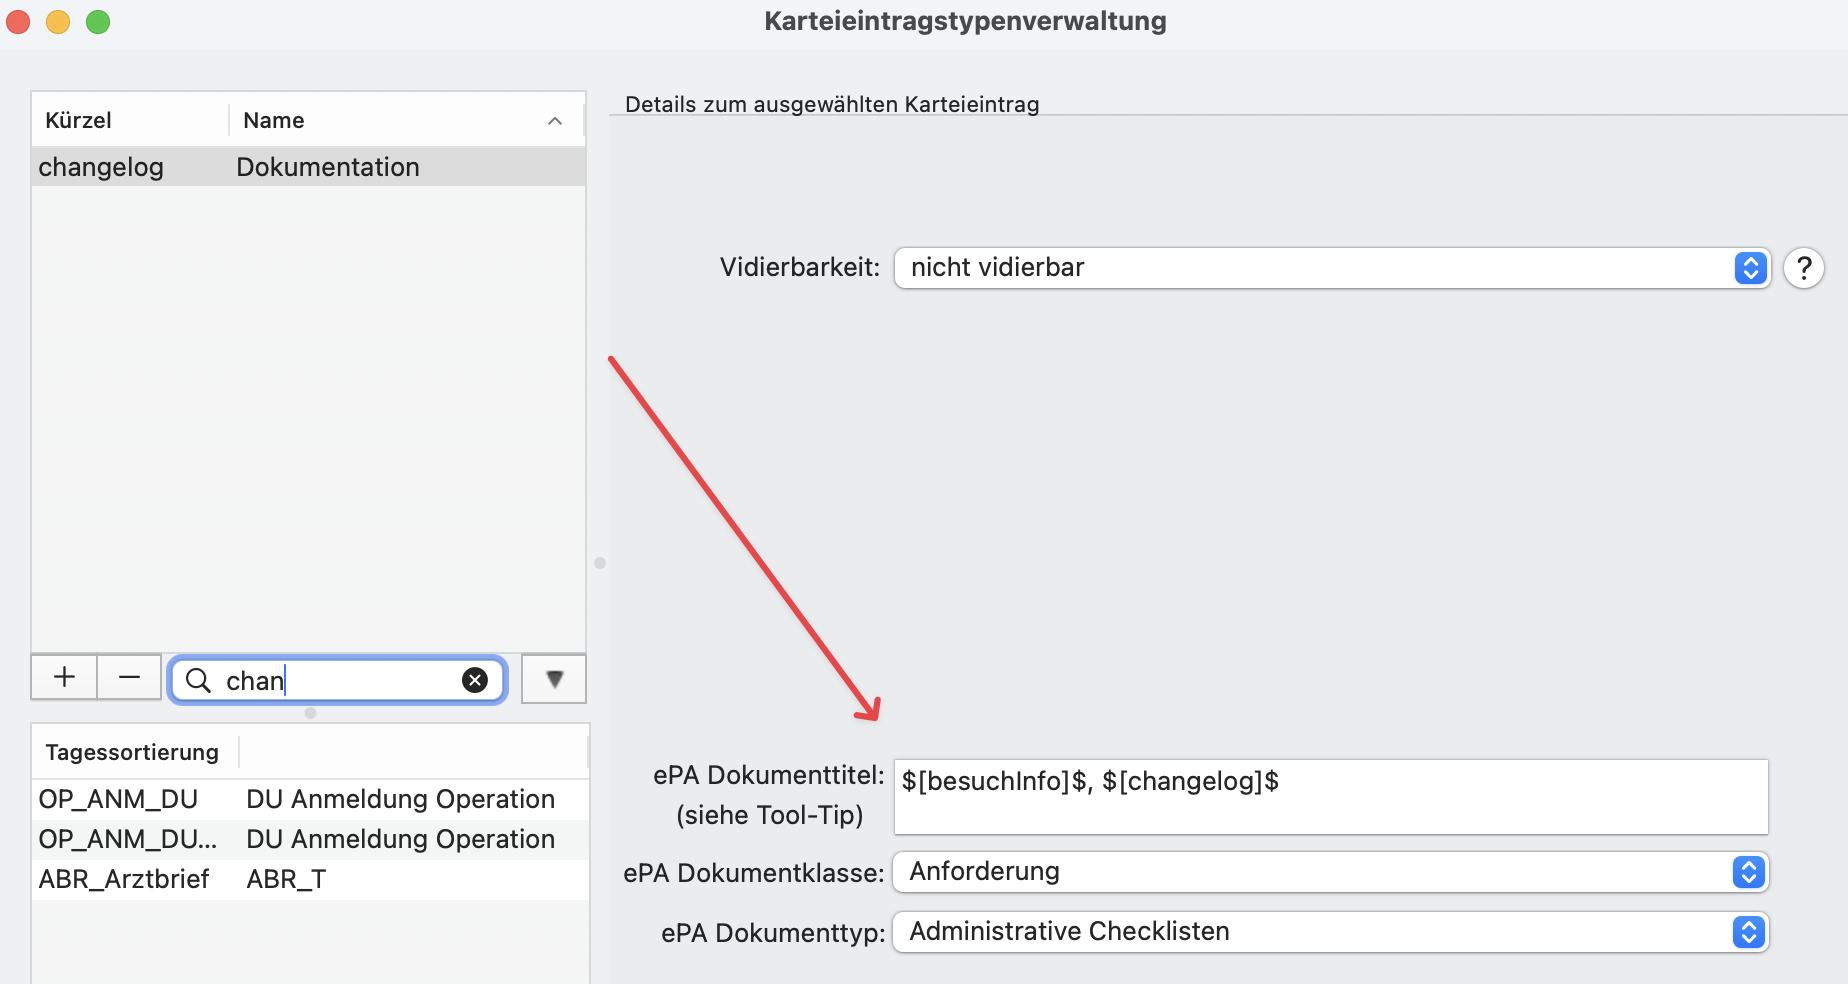Click the Tagessortierung column header
Screen dimensions: 1848x984
tap(131, 751)
